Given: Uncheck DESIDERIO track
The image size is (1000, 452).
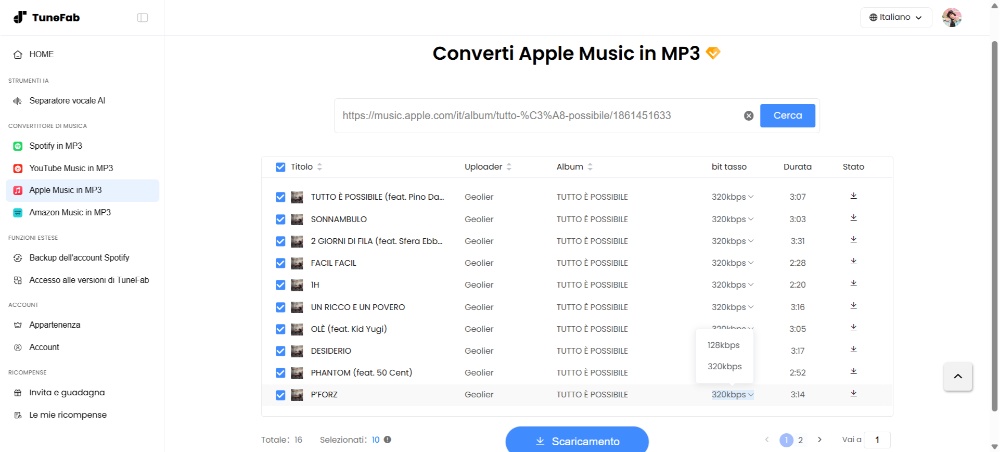Looking at the screenshot, I should pyautogui.click(x=281, y=351).
